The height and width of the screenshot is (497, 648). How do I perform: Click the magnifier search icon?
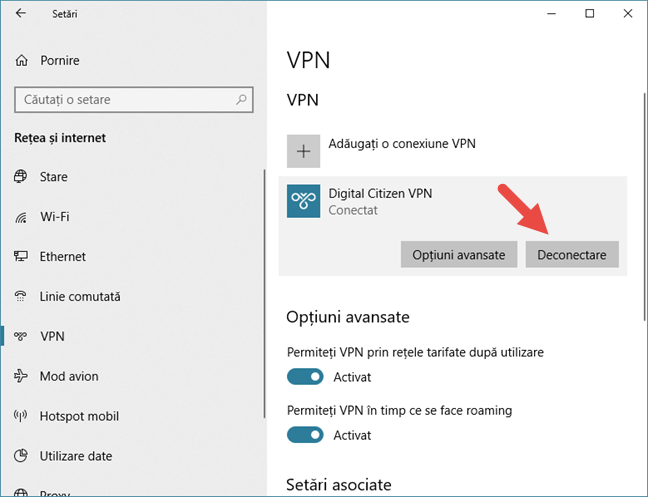241,100
